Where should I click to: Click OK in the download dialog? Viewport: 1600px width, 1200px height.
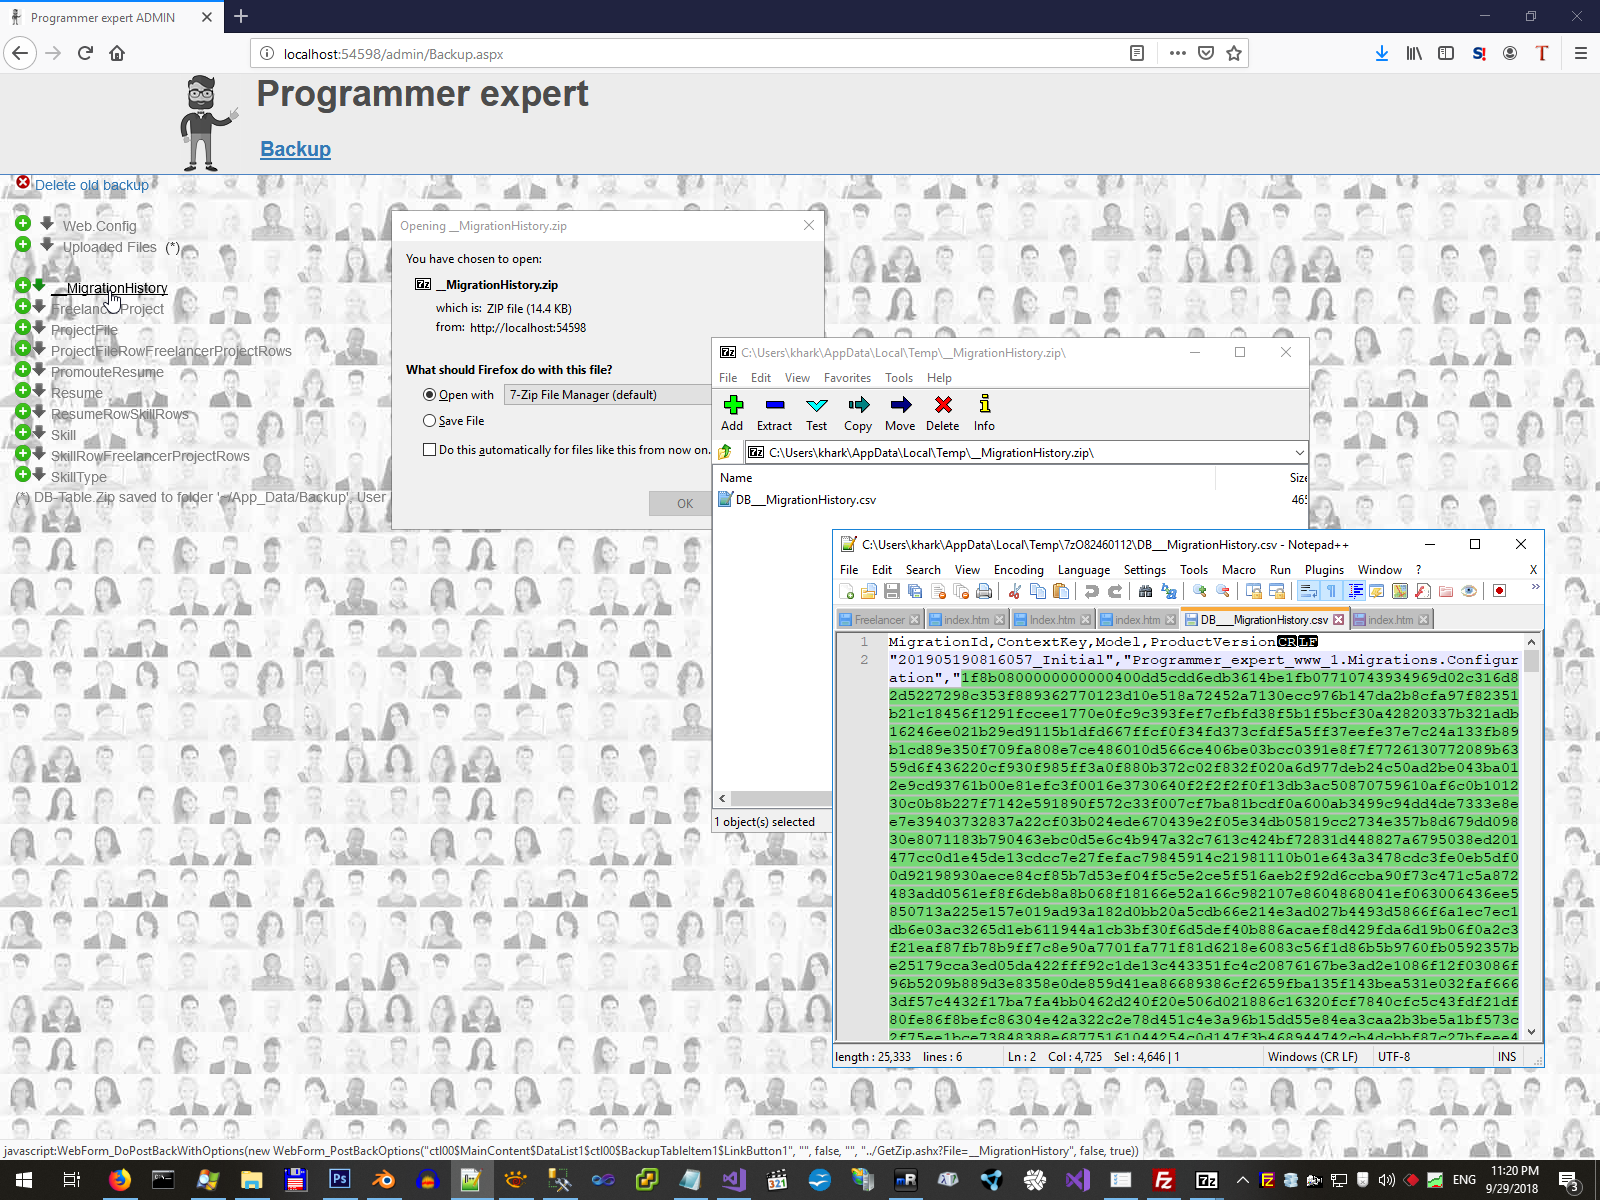[x=683, y=503]
